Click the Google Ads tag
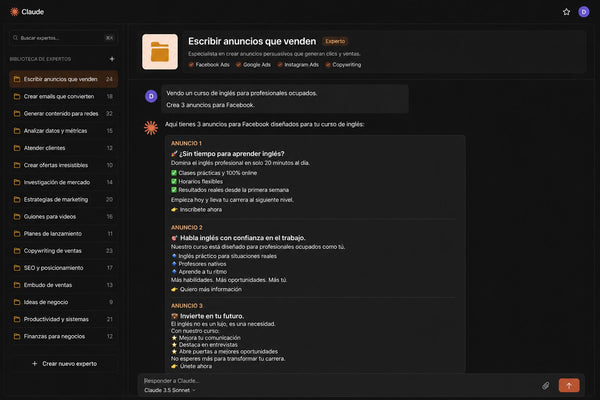The image size is (600, 400). tap(253, 65)
